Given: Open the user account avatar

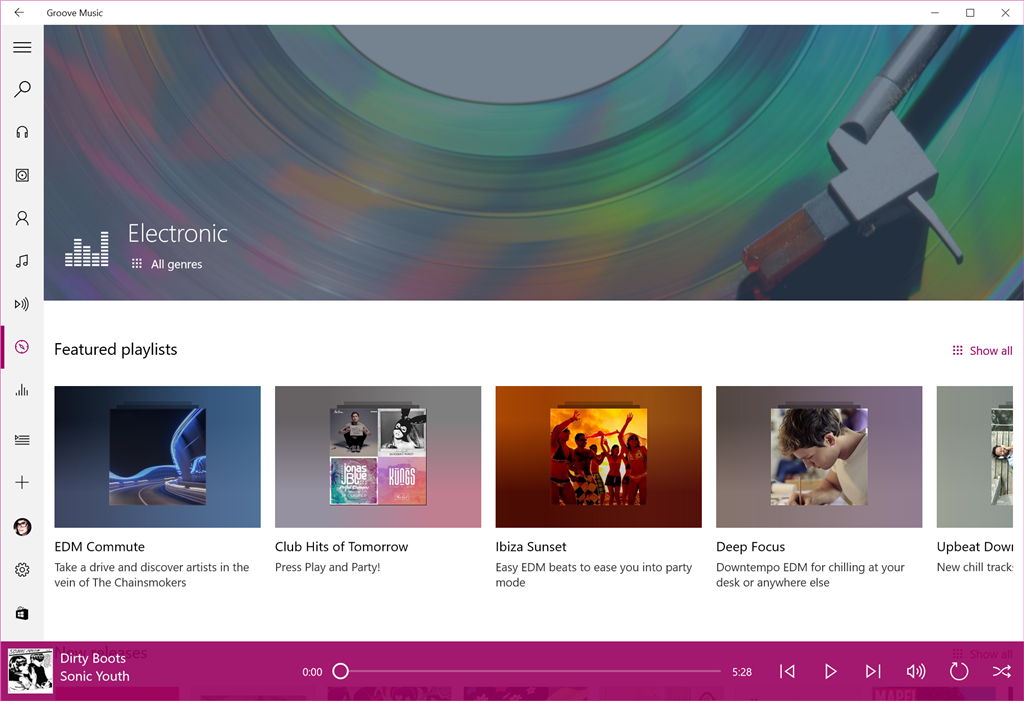Looking at the screenshot, I should (x=22, y=527).
